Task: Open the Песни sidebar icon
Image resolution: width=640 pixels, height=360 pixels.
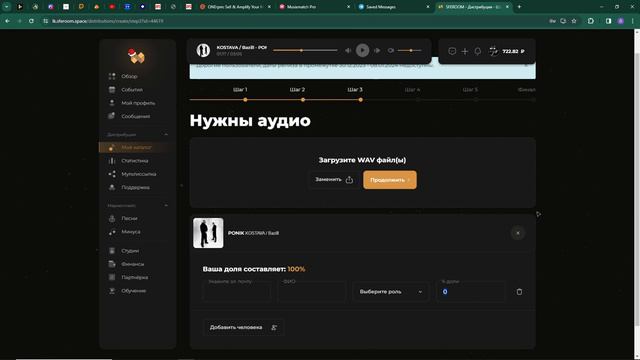Action: coord(112,218)
